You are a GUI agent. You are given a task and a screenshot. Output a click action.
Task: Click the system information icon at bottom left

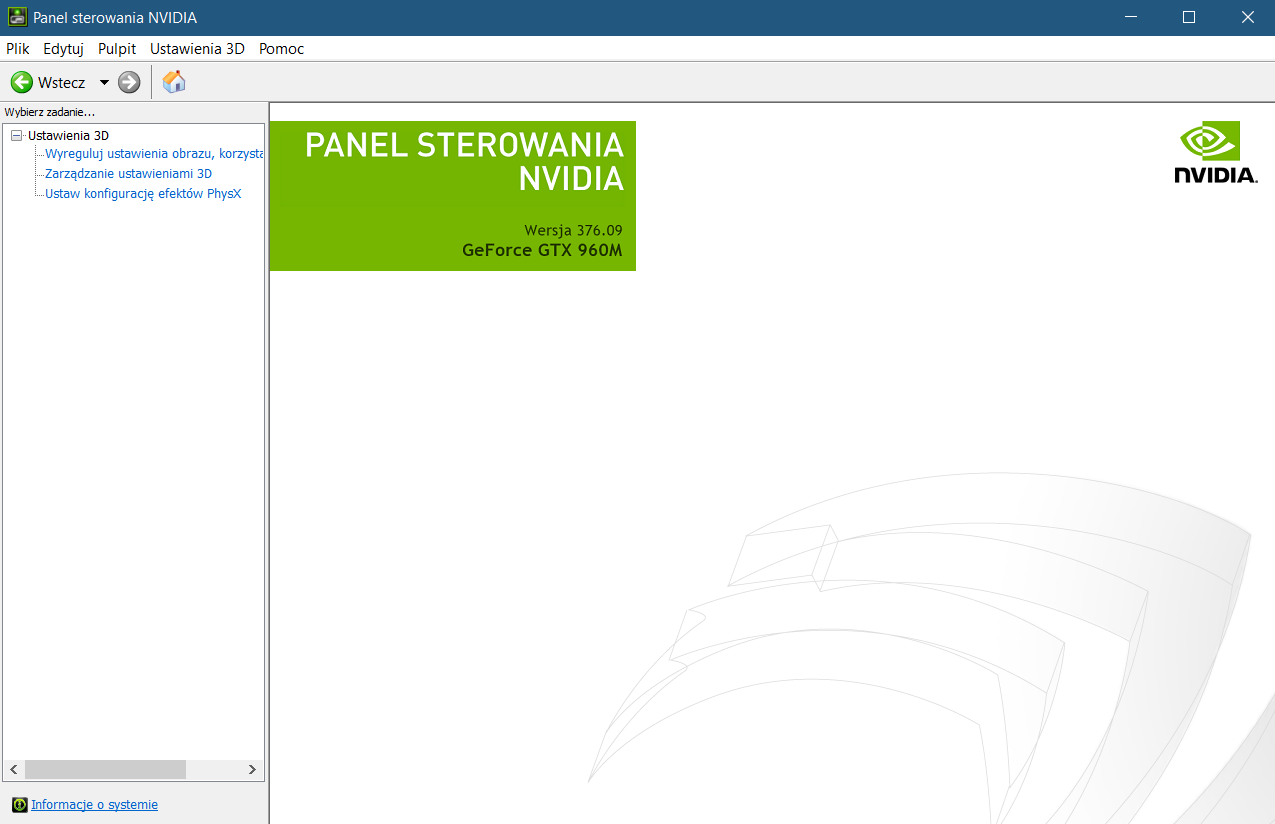[19, 804]
